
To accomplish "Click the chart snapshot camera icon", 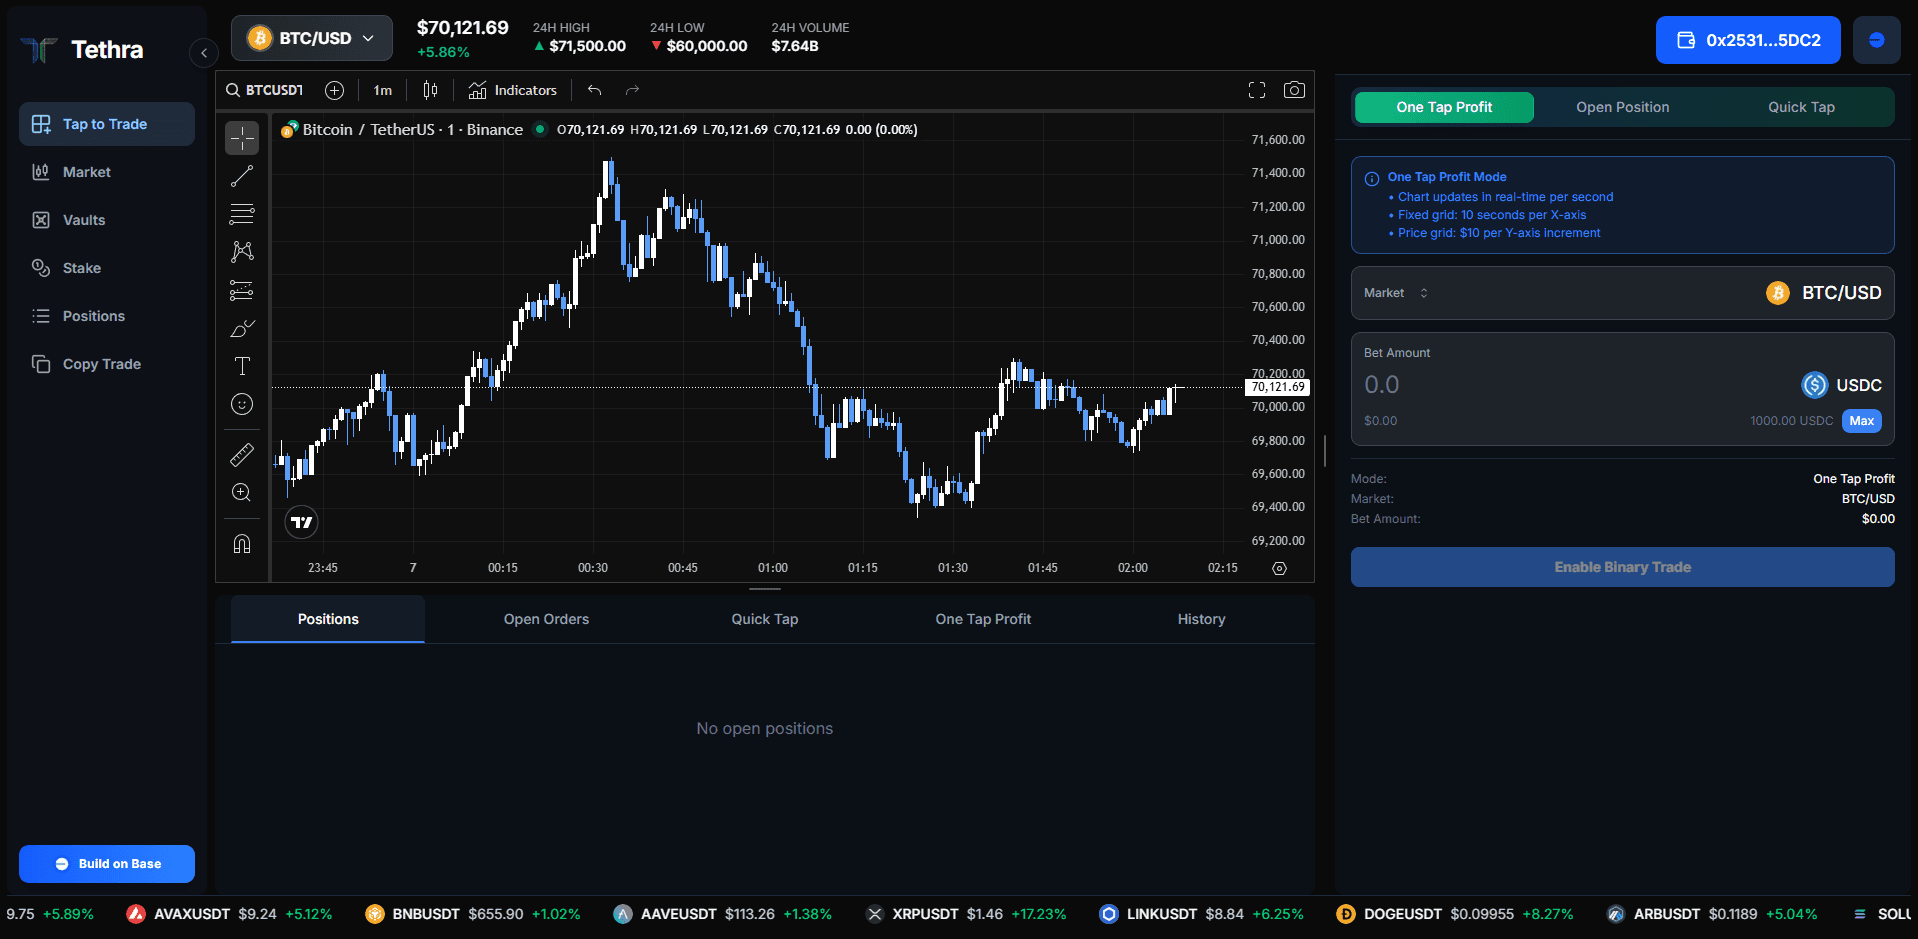I will click(x=1294, y=90).
